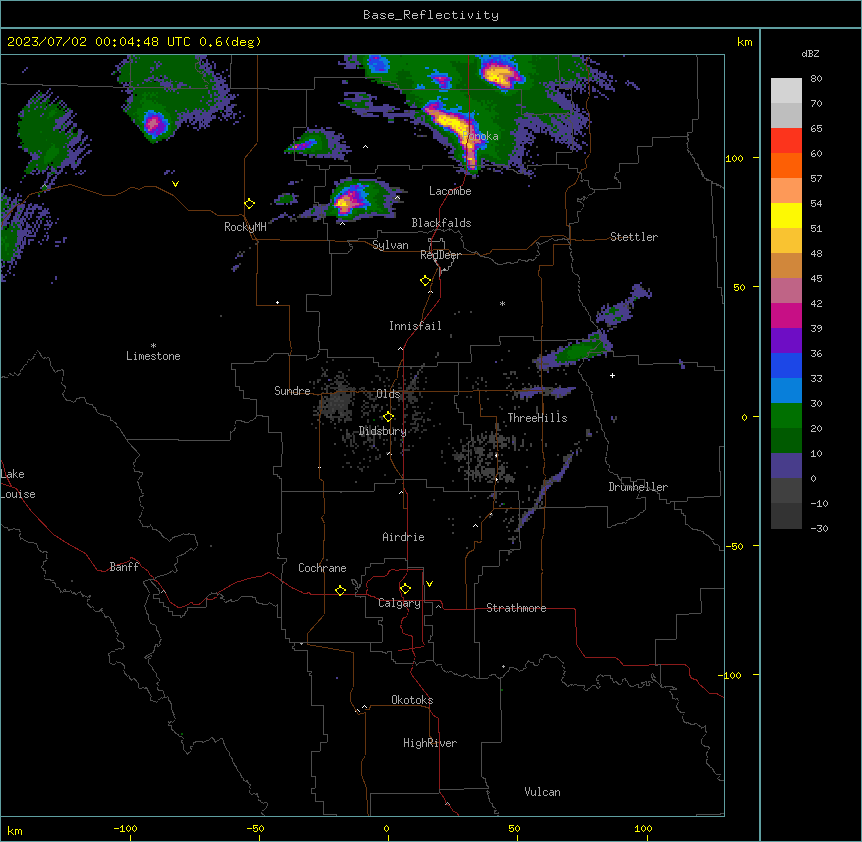Select the Okotoks label
The width and height of the screenshot is (862, 842).
pos(412,700)
